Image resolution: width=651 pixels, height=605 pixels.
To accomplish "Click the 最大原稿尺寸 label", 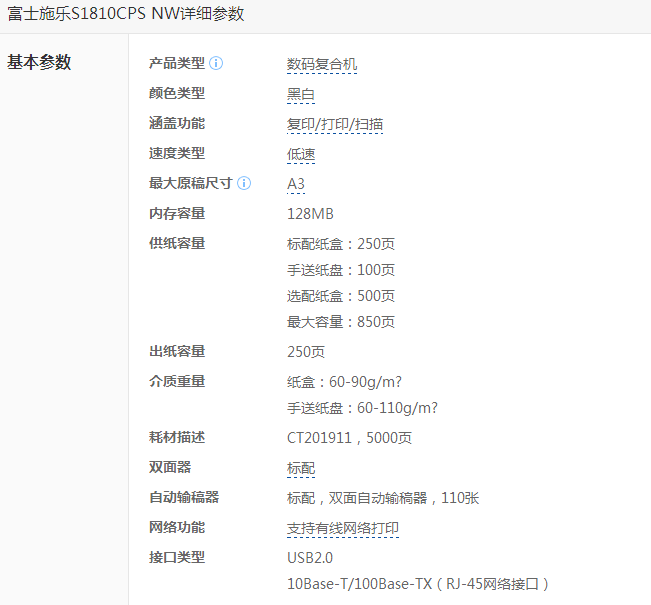I will coord(191,183).
